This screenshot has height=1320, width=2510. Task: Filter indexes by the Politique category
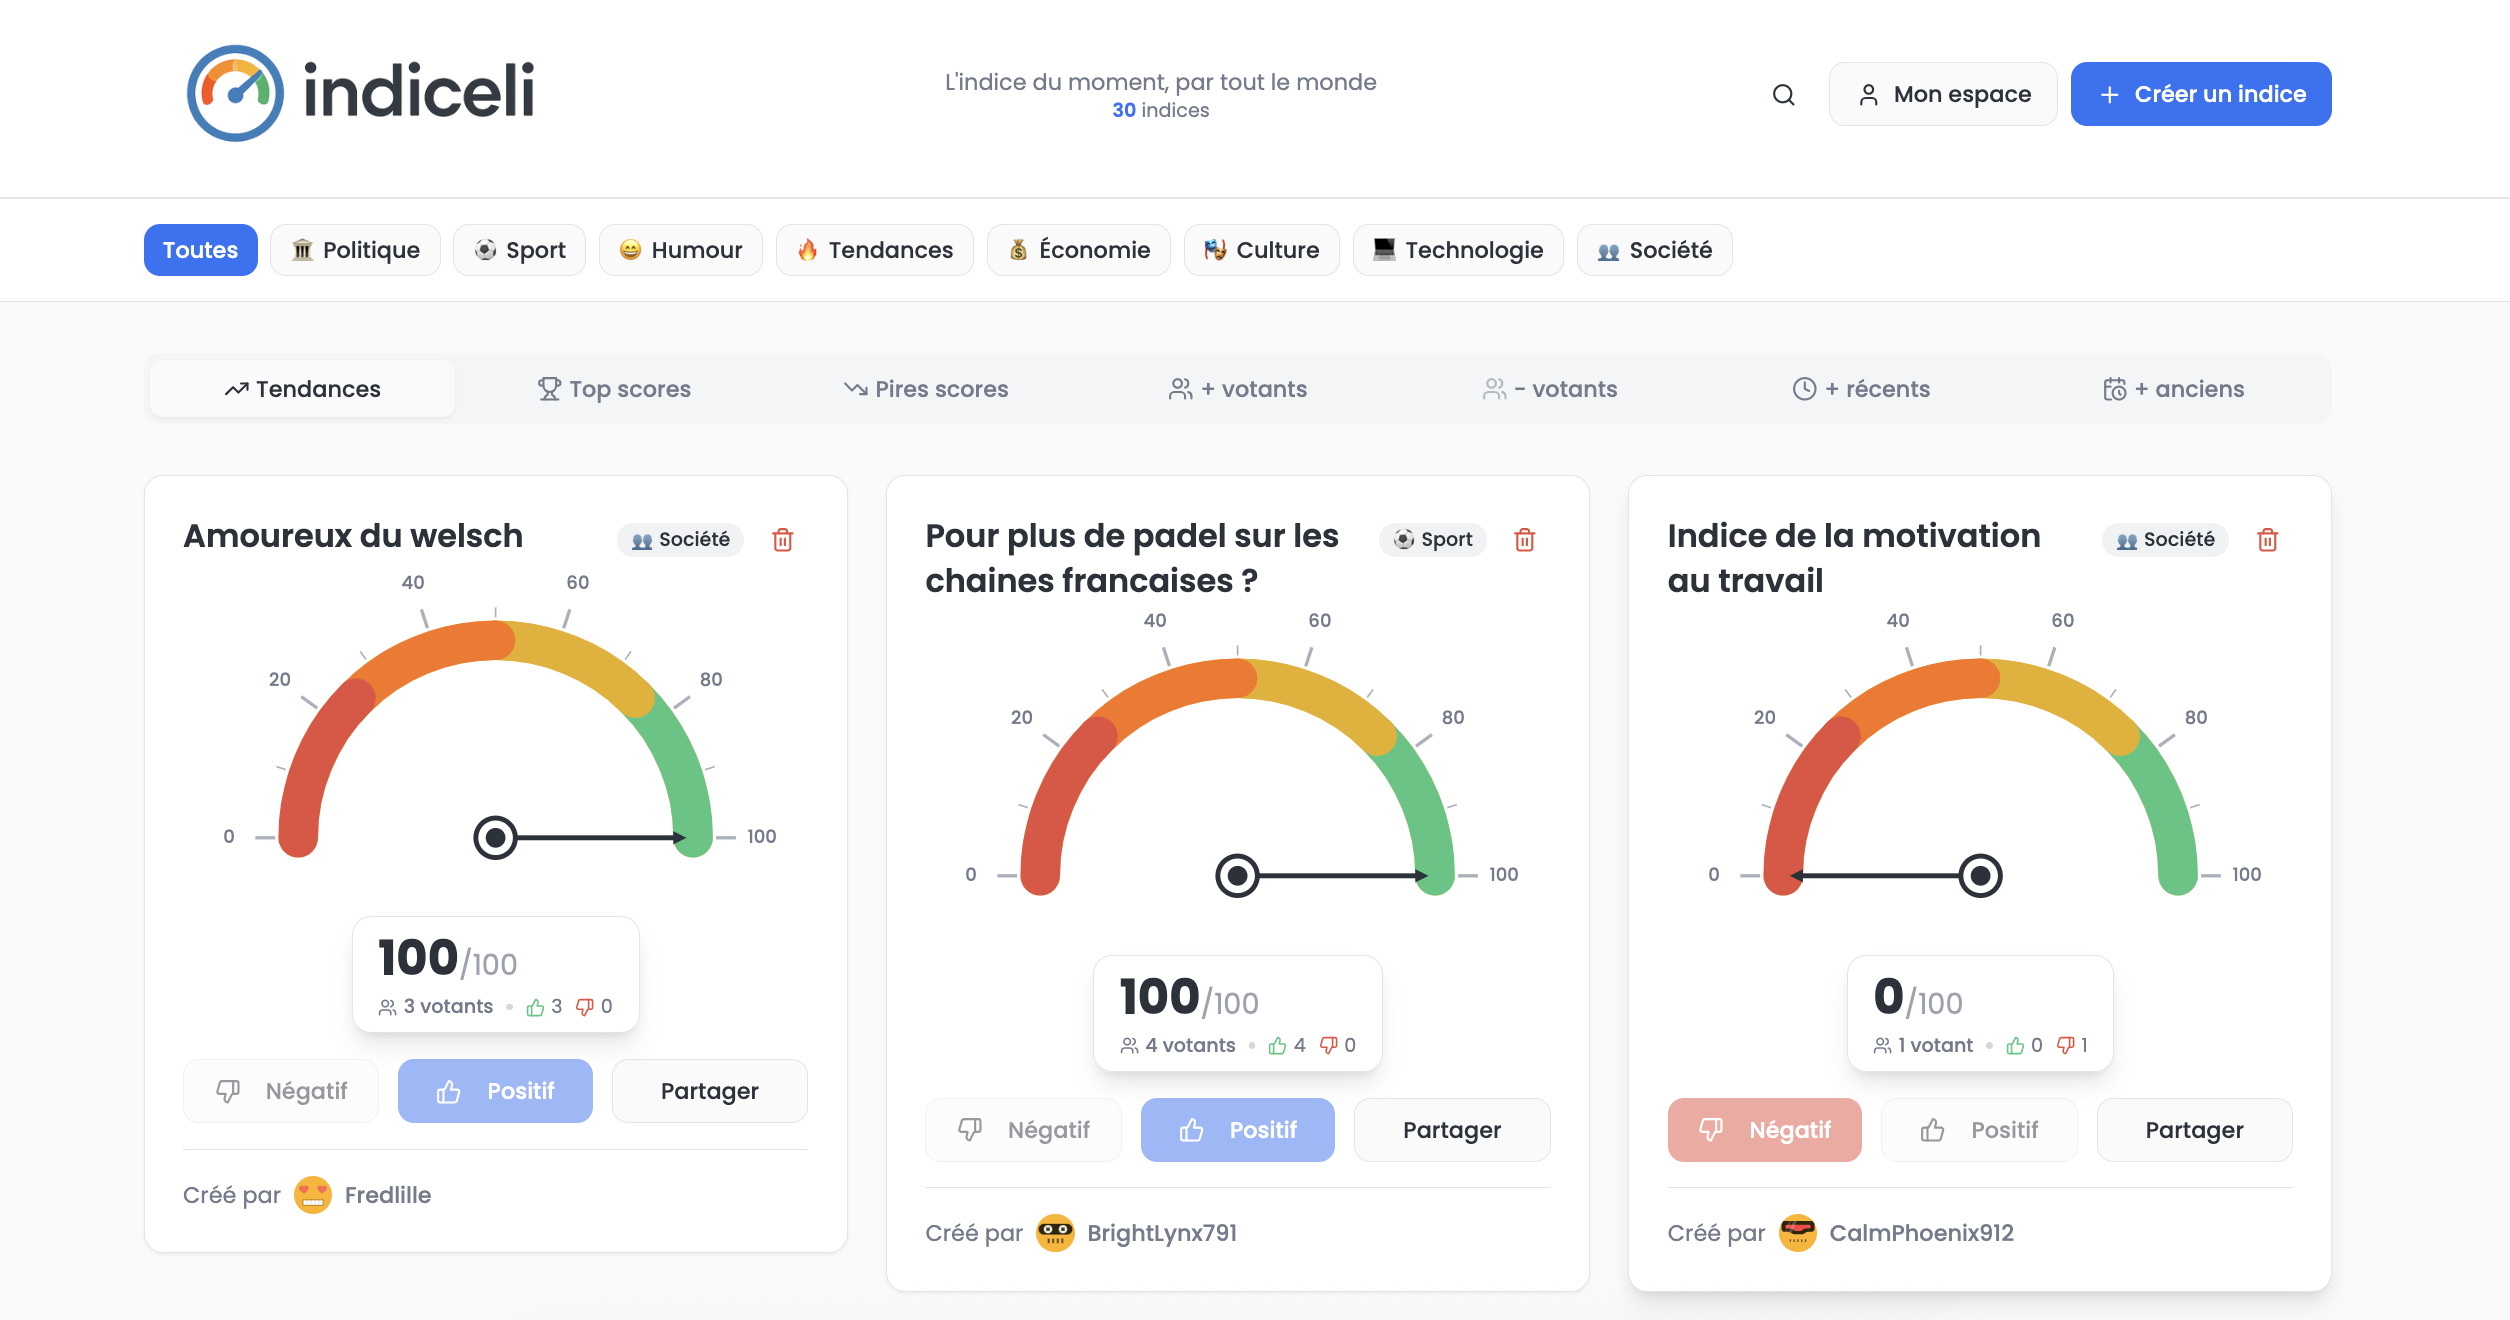click(x=355, y=250)
